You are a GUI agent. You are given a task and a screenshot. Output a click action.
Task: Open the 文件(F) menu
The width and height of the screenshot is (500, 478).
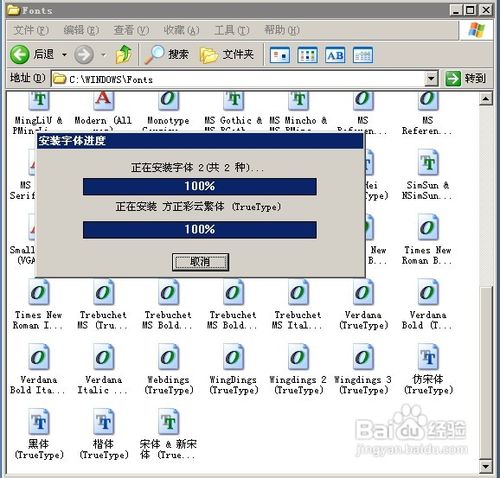click(31, 30)
